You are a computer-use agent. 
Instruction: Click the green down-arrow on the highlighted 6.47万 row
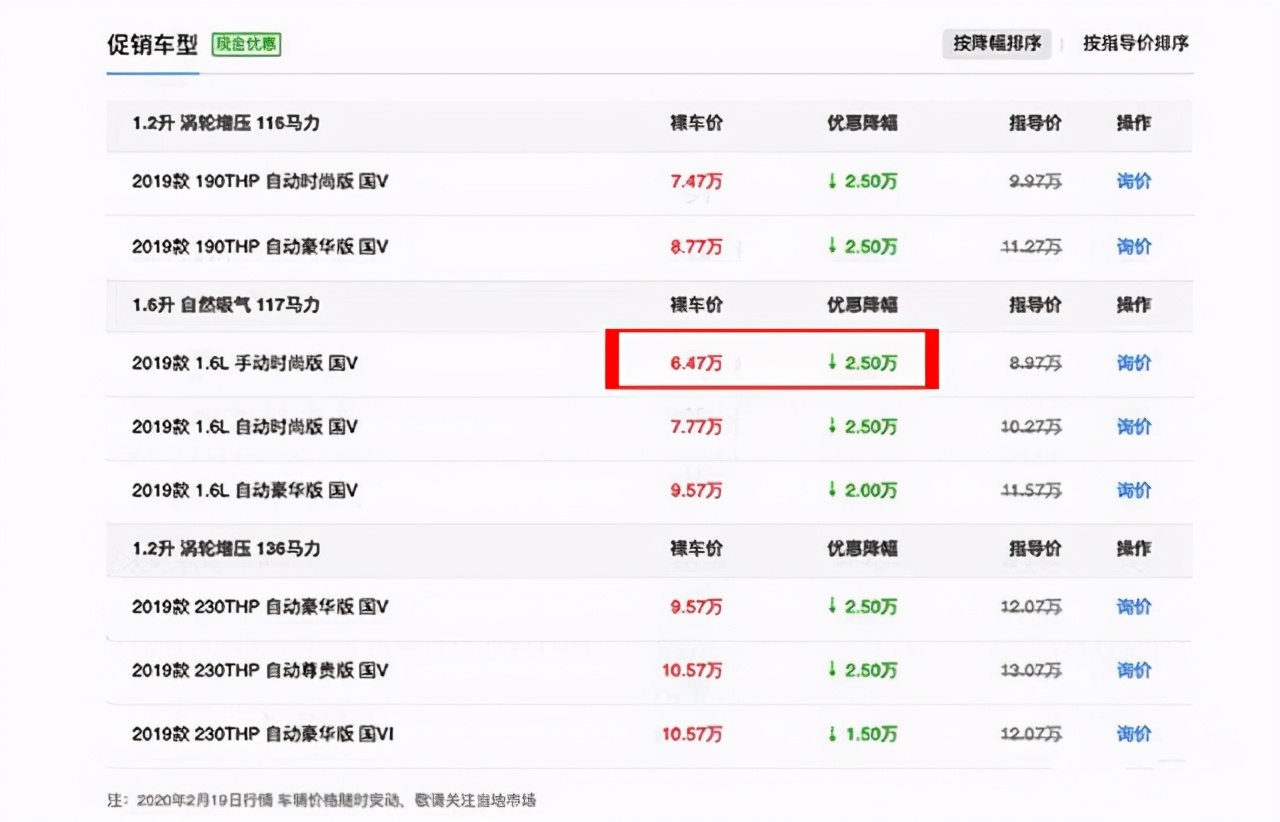832,363
